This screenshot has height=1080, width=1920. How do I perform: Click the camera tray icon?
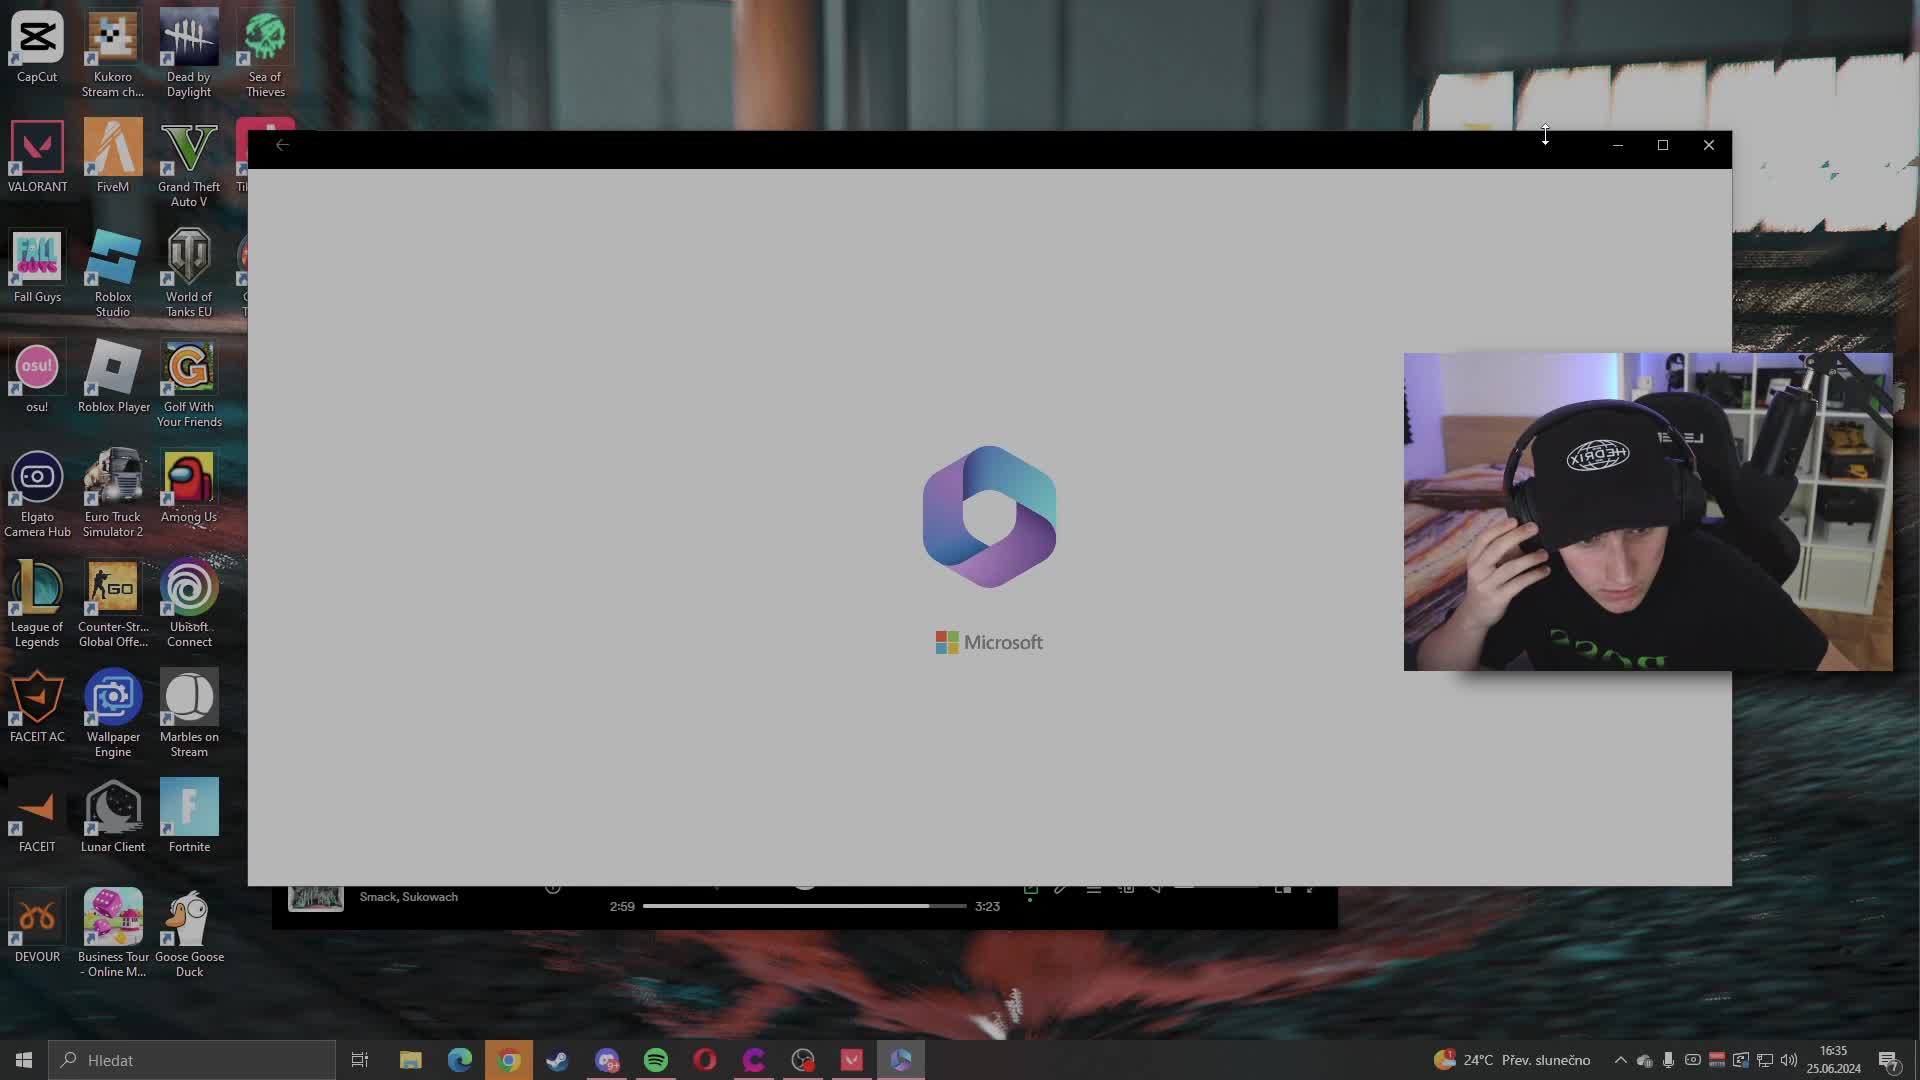coord(1692,1060)
